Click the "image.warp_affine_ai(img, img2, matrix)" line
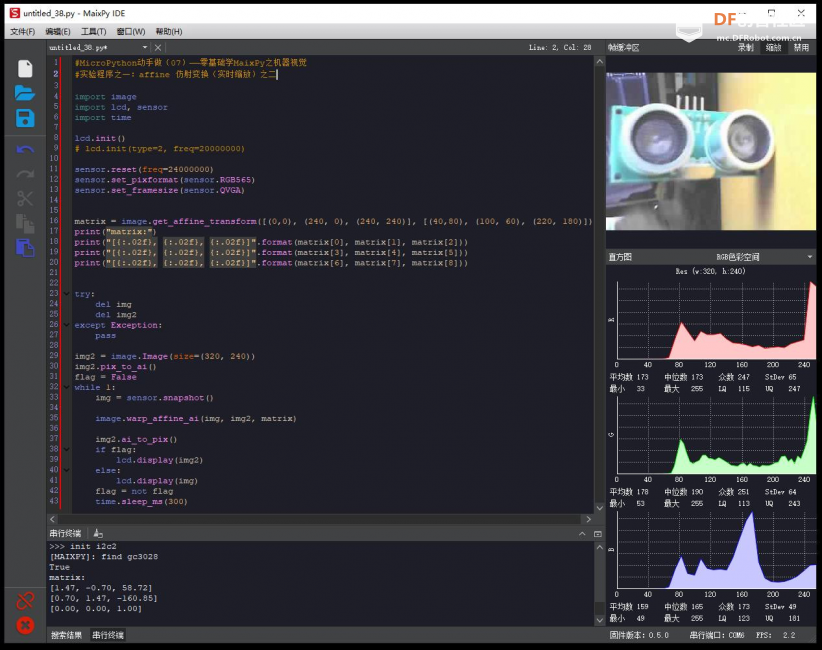 (196, 419)
